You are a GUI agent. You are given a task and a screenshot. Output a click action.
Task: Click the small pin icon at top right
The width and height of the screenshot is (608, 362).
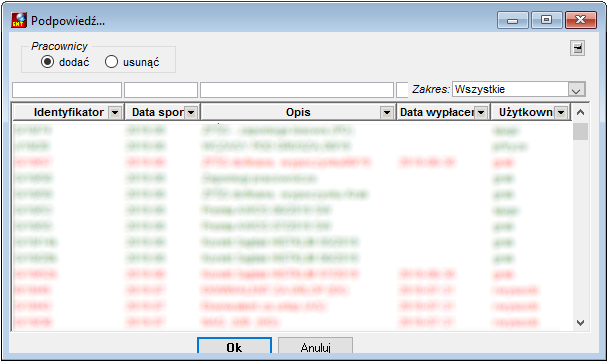point(577,48)
